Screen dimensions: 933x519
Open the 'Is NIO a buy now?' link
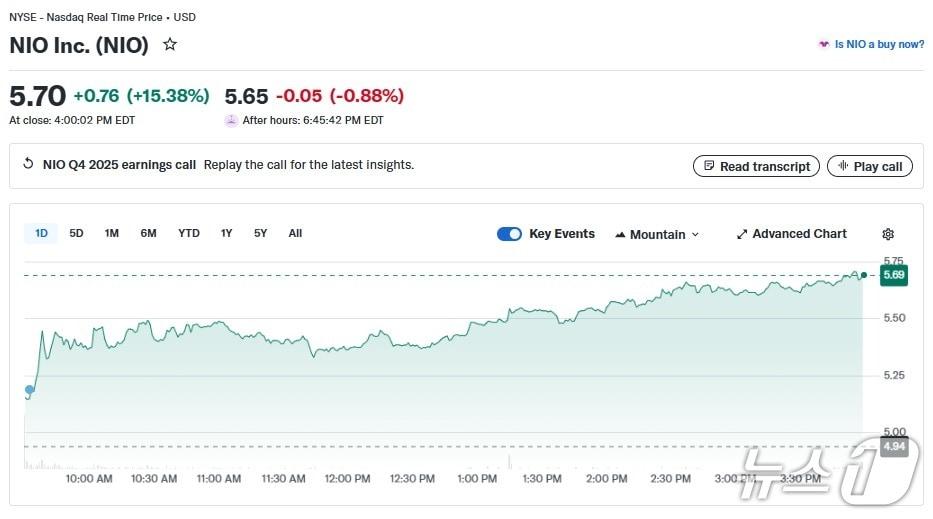pyautogui.click(x=879, y=44)
